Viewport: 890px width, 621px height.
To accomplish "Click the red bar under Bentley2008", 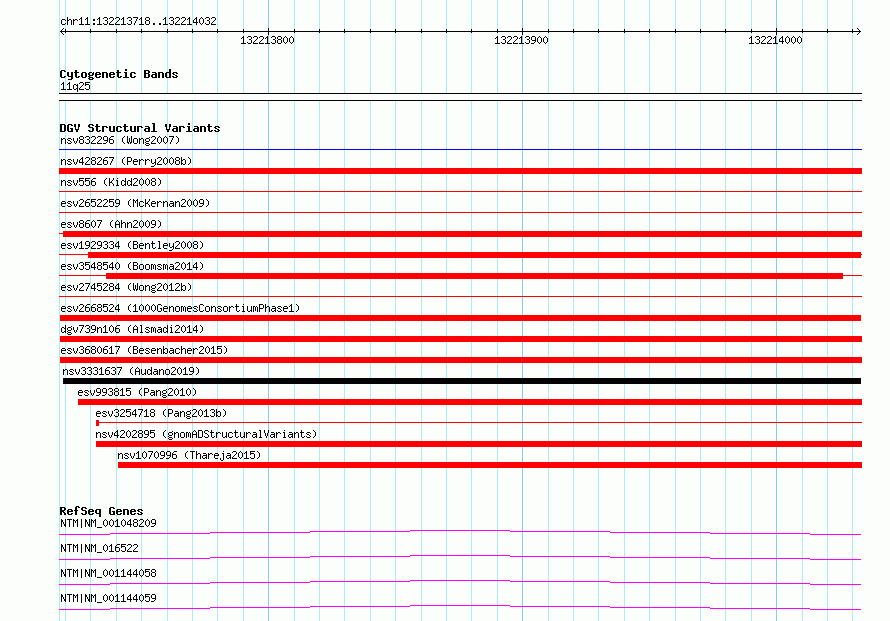I will click(x=475, y=255).
